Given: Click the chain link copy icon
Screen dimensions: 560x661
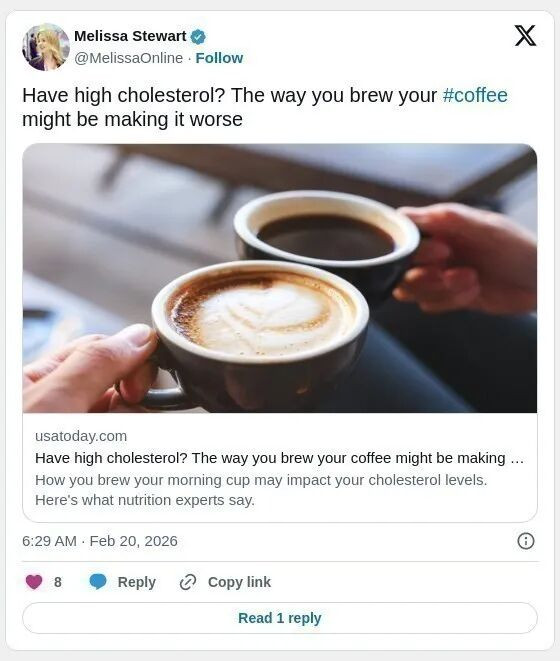Looking at the screenshot, I should click(188, 582).
